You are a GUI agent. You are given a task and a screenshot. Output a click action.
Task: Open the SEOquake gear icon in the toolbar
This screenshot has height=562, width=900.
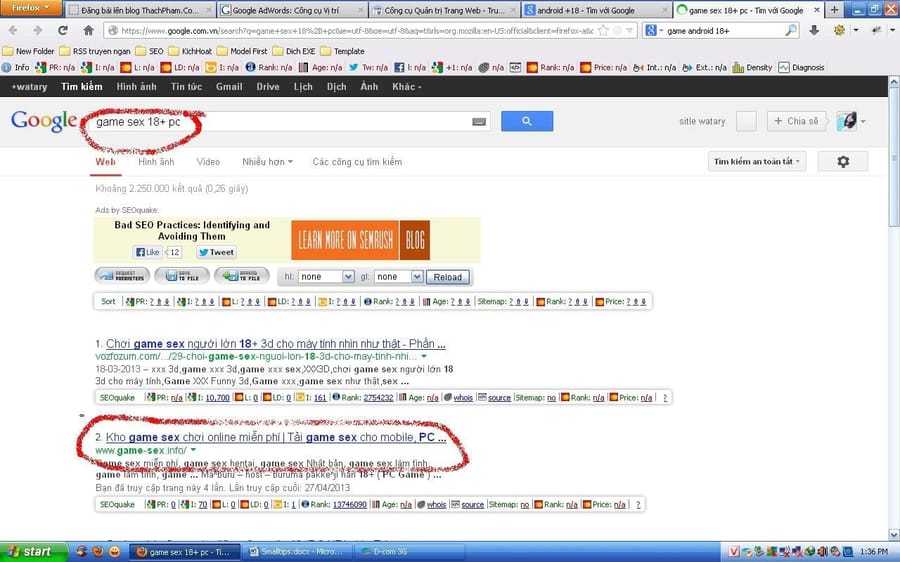[839, 30]
